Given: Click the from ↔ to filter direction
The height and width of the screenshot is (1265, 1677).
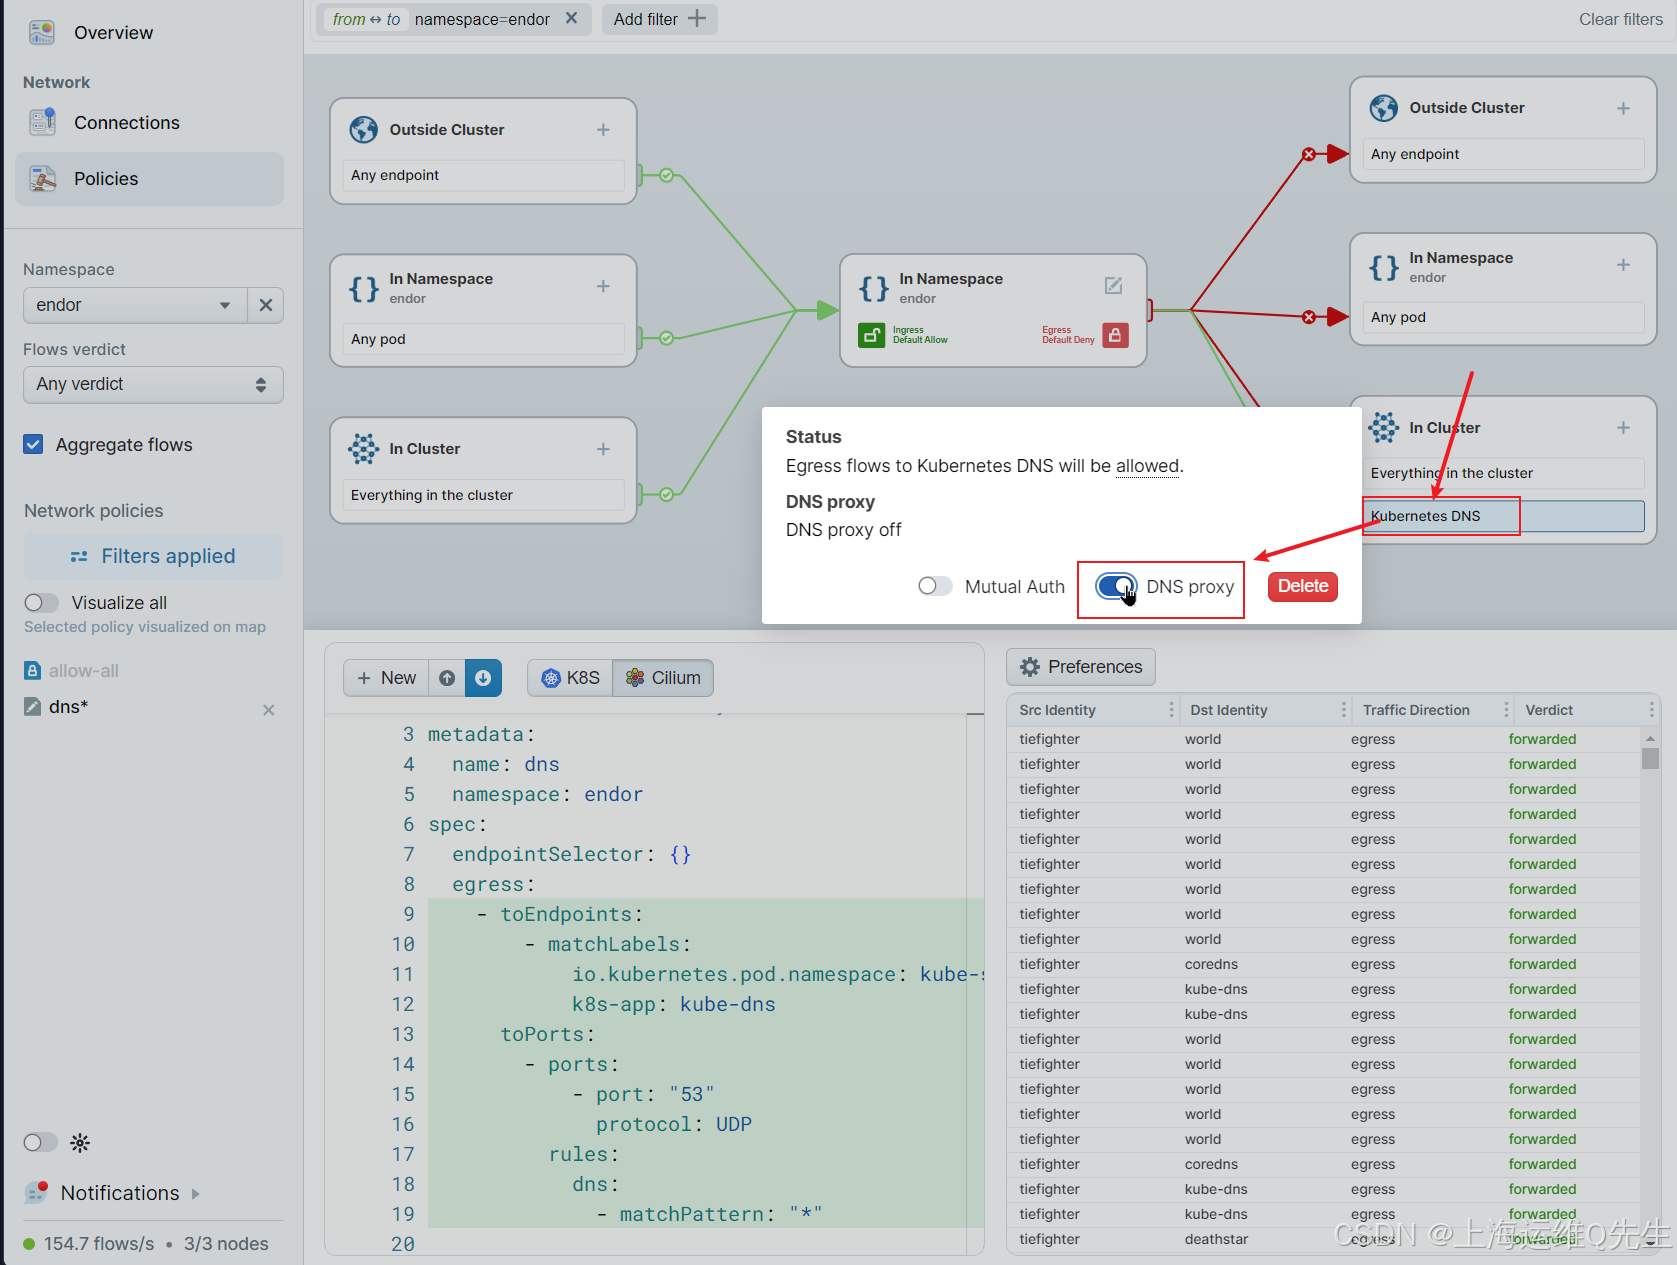Looking at the screenshot, I should point(366,19).
